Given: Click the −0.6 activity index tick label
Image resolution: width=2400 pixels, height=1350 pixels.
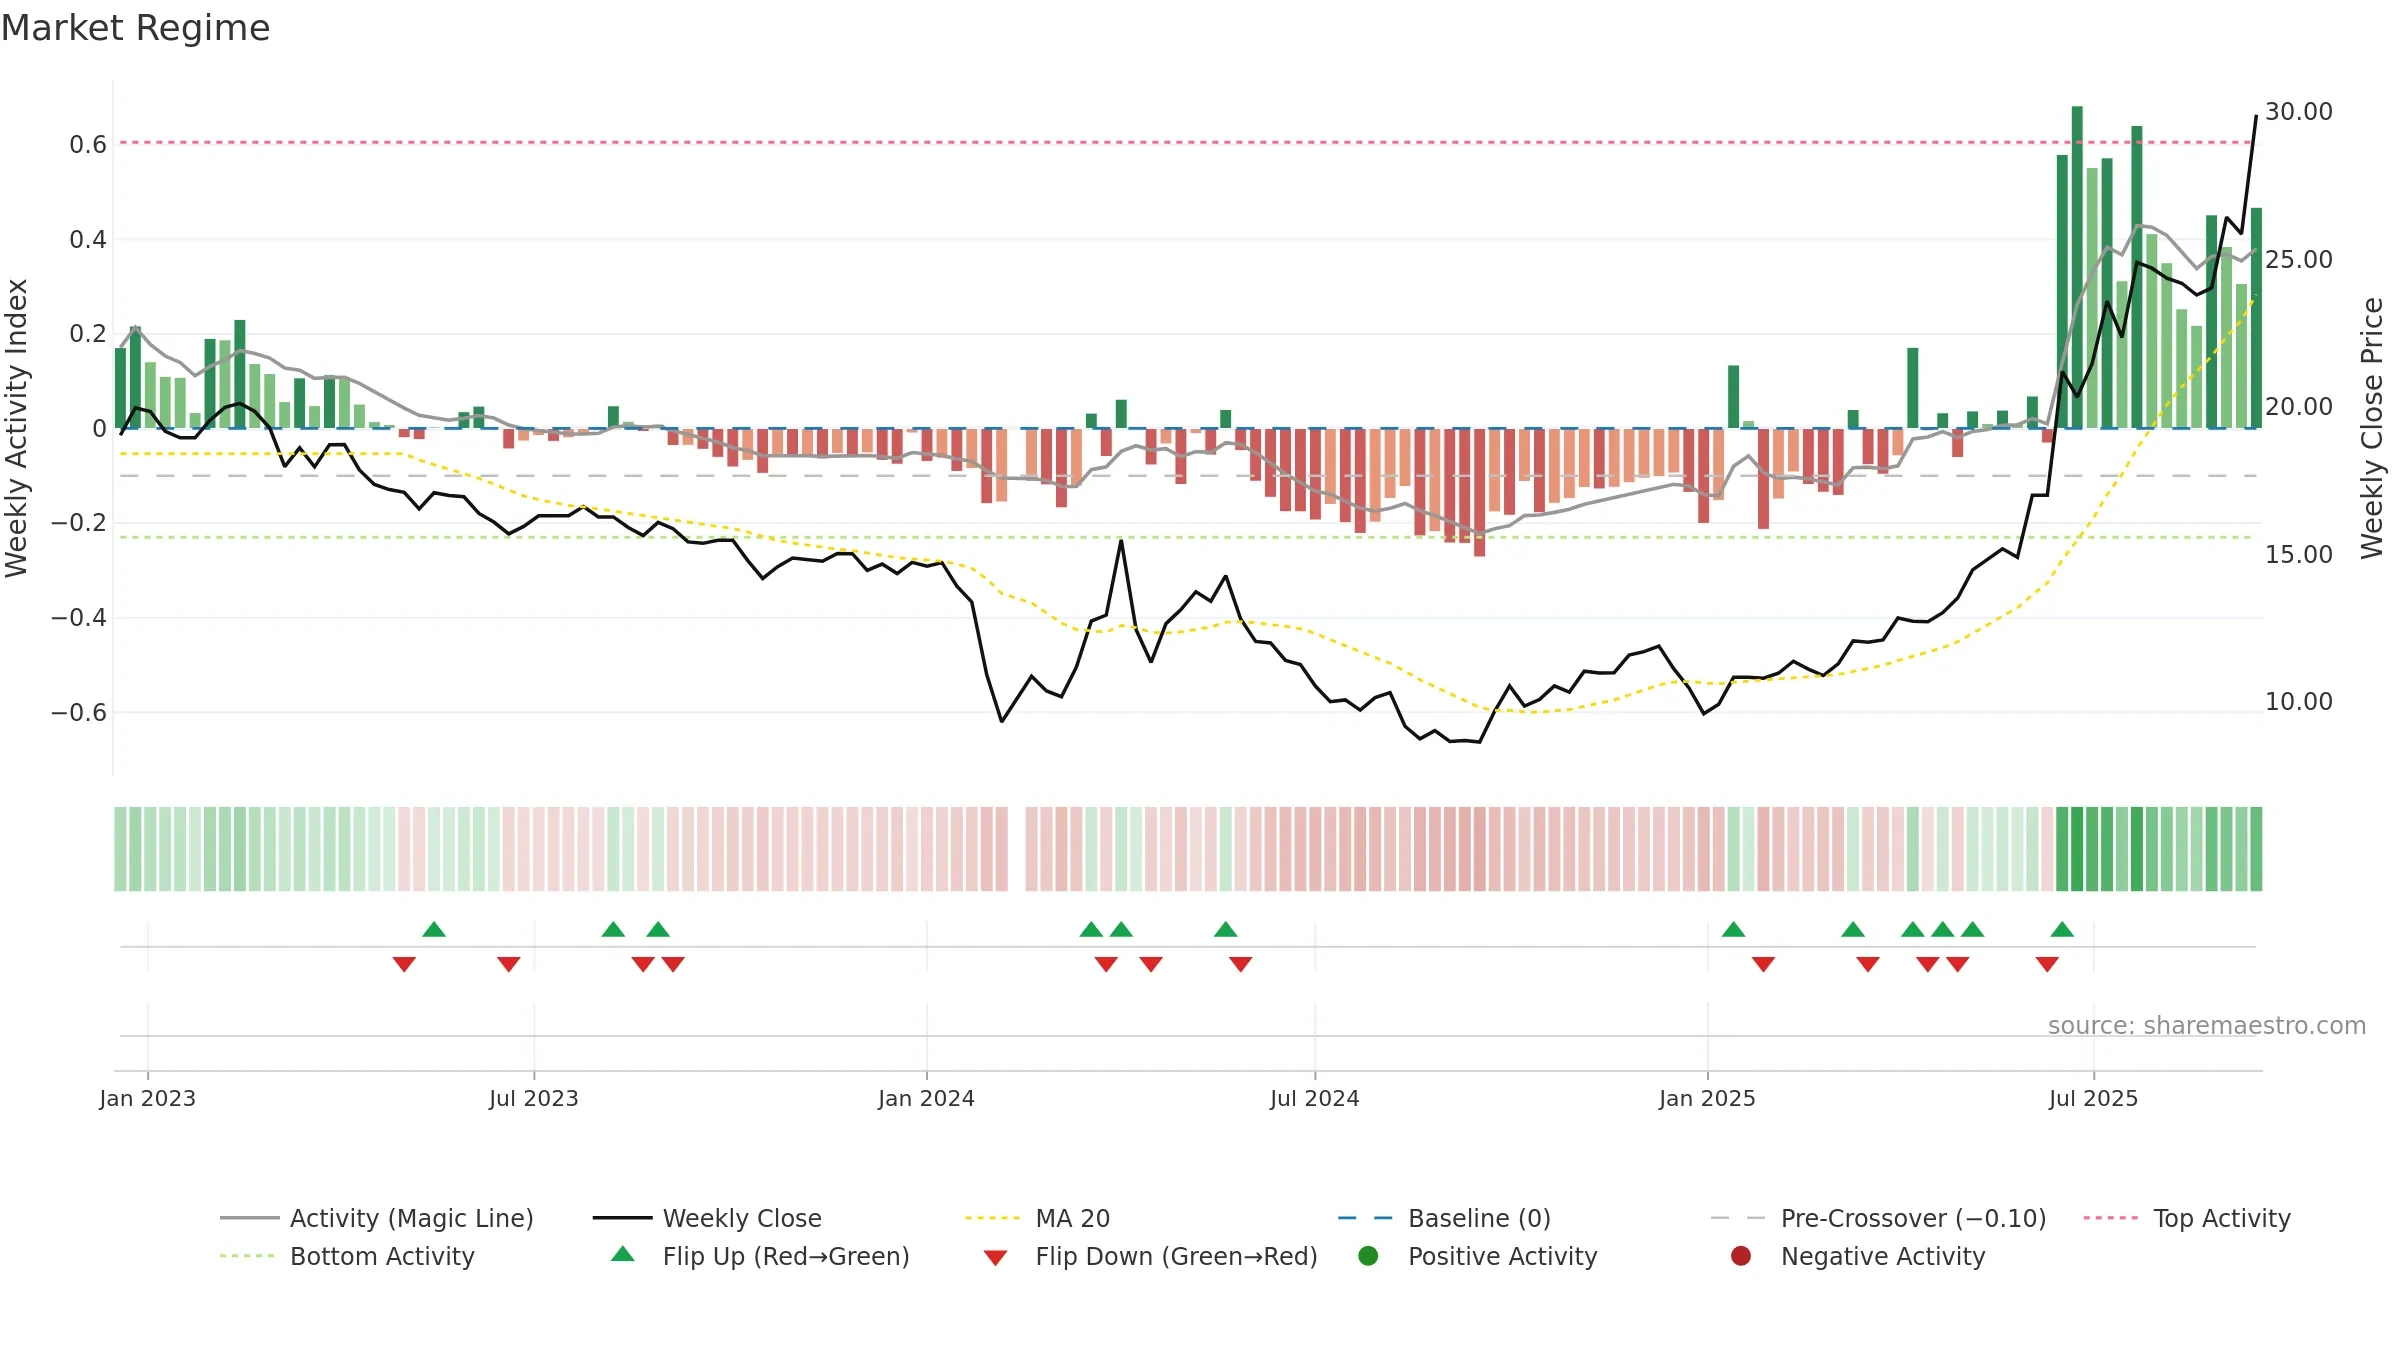Looking at the screenshot, I should (x=79, y=713).
